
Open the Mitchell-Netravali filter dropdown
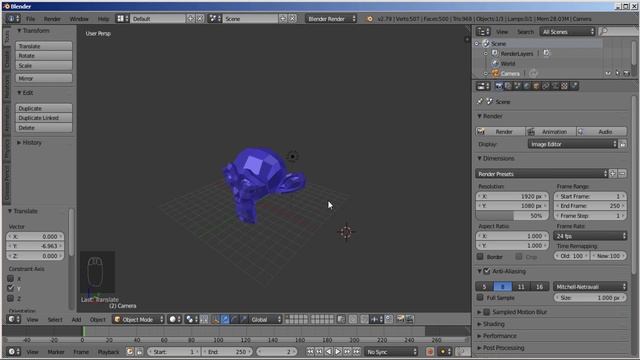coord(590,287)
